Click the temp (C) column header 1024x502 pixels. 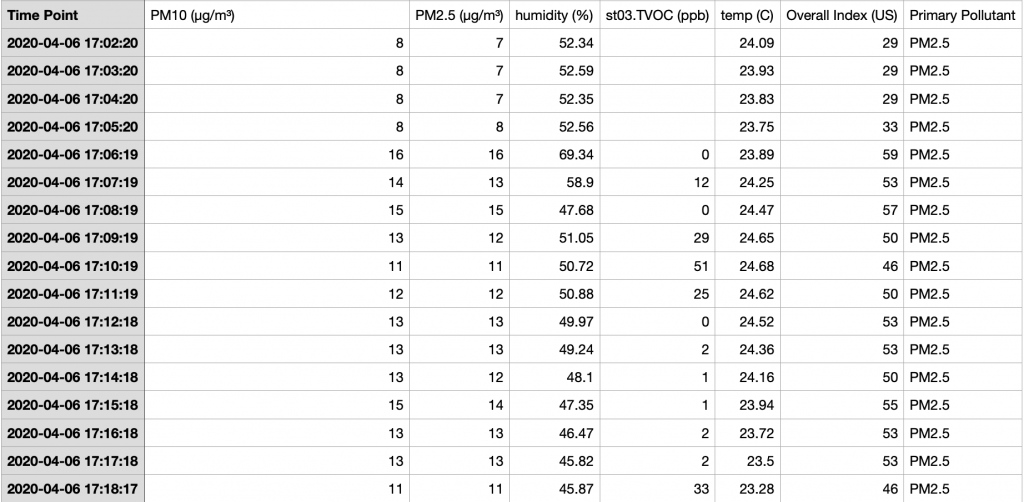pyautogui.click(x=747, y=16)
